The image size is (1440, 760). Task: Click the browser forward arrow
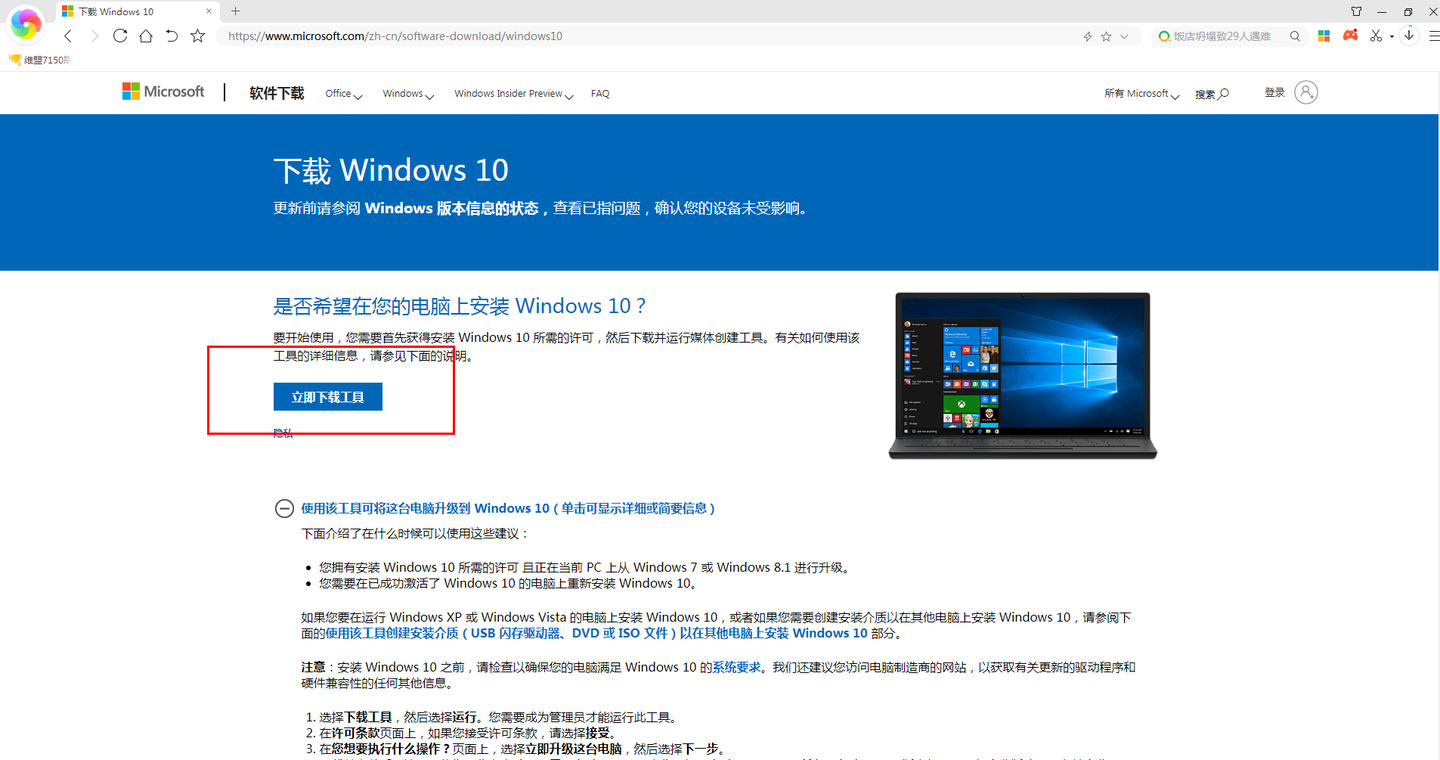pyautogui.click(x=94, y=36)
